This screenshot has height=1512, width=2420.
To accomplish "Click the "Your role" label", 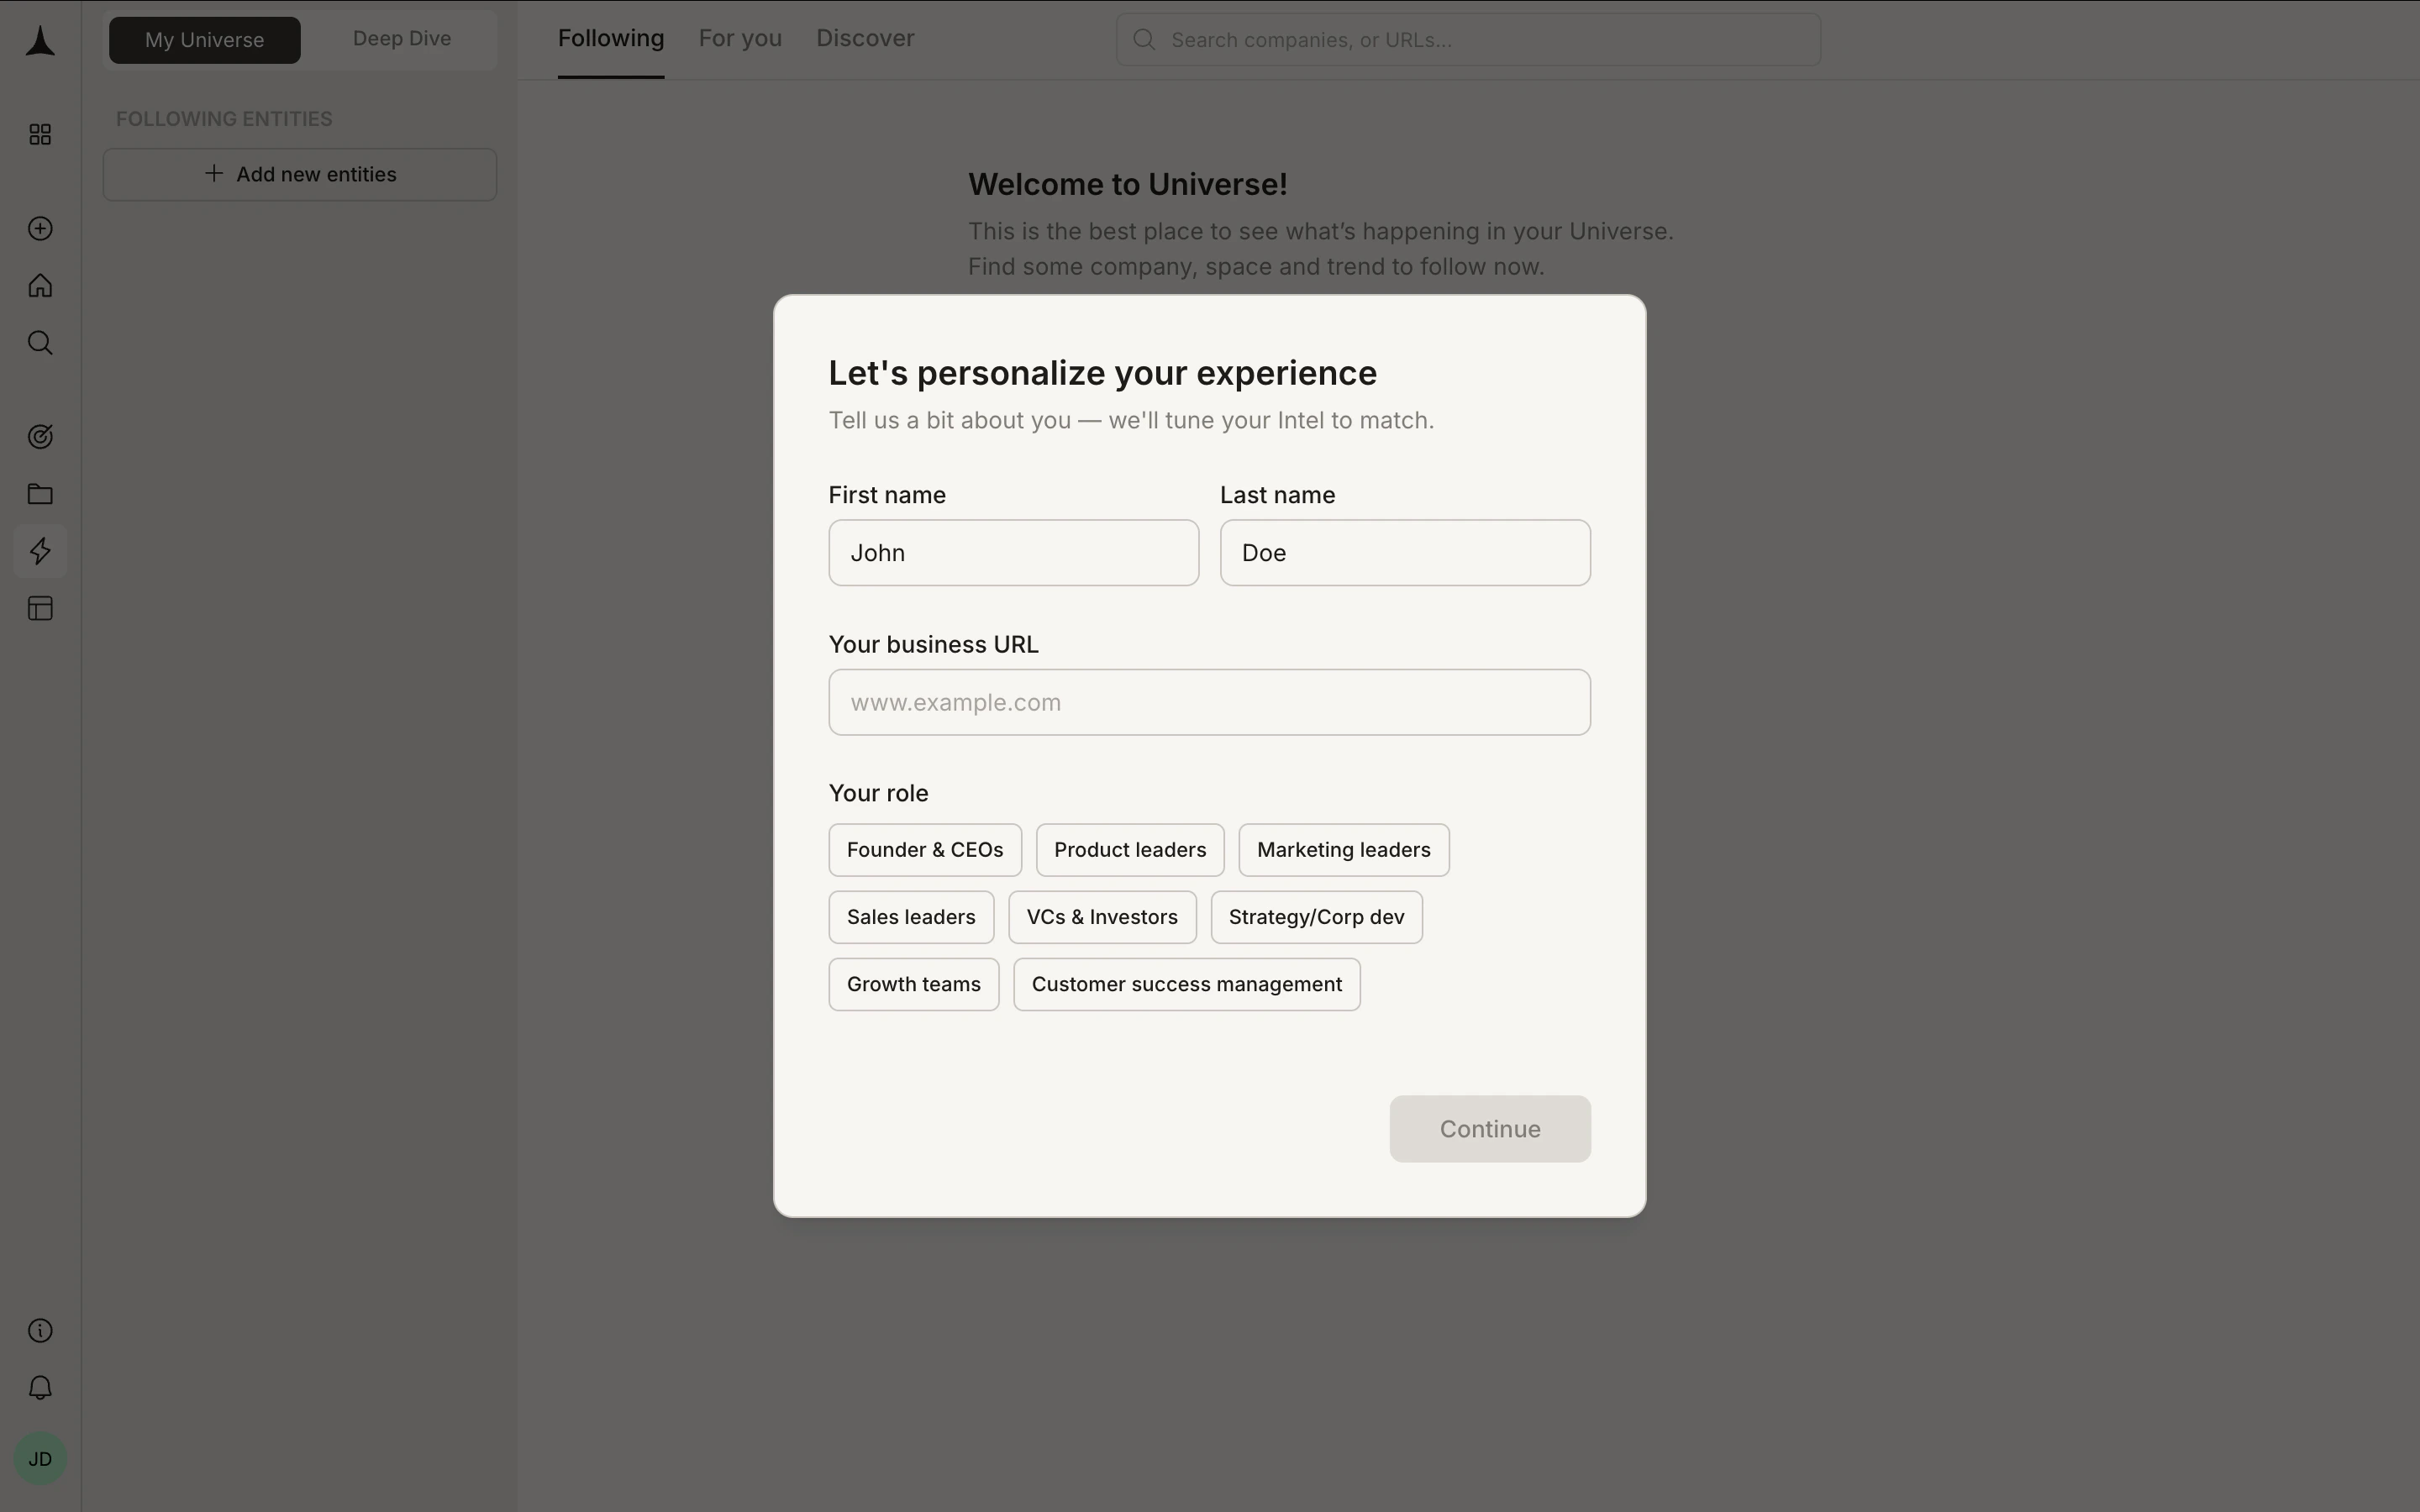I will 879,793.
